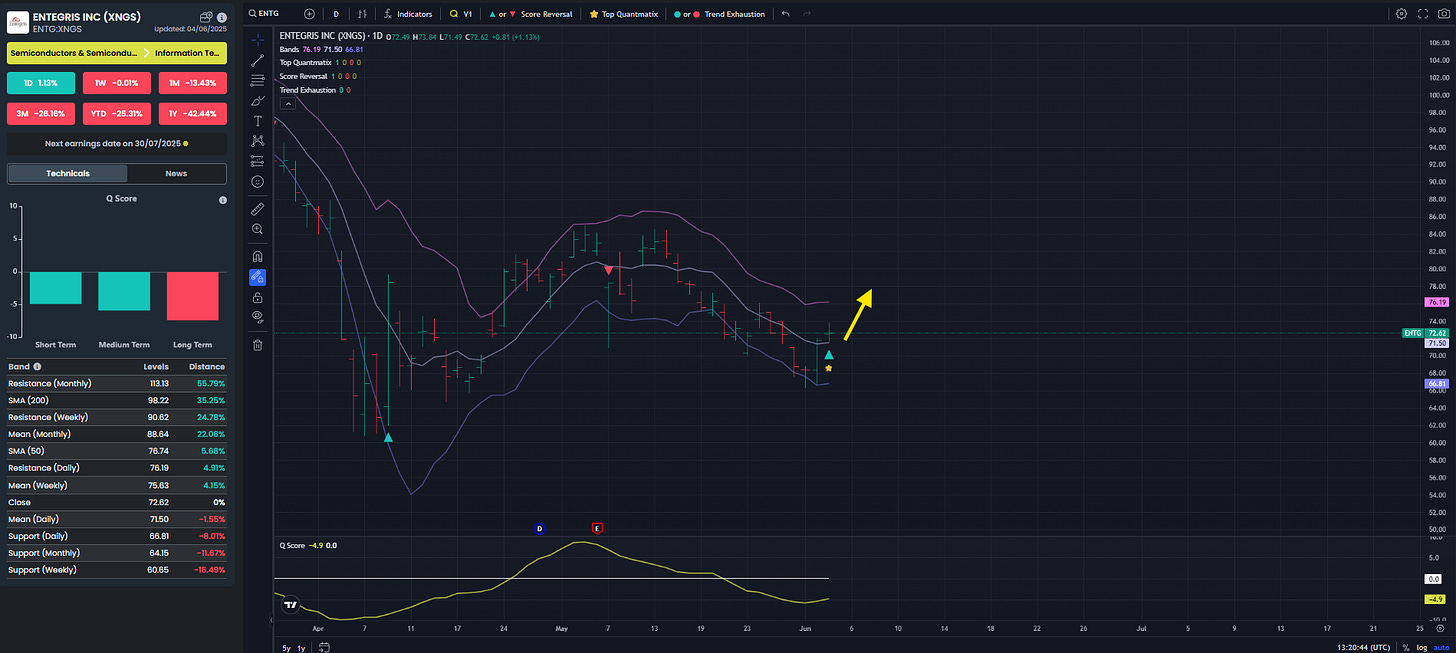The image size is (1456, 653).
Task: Switch to the Technicals tab
Action: click(x=68, y=173)
